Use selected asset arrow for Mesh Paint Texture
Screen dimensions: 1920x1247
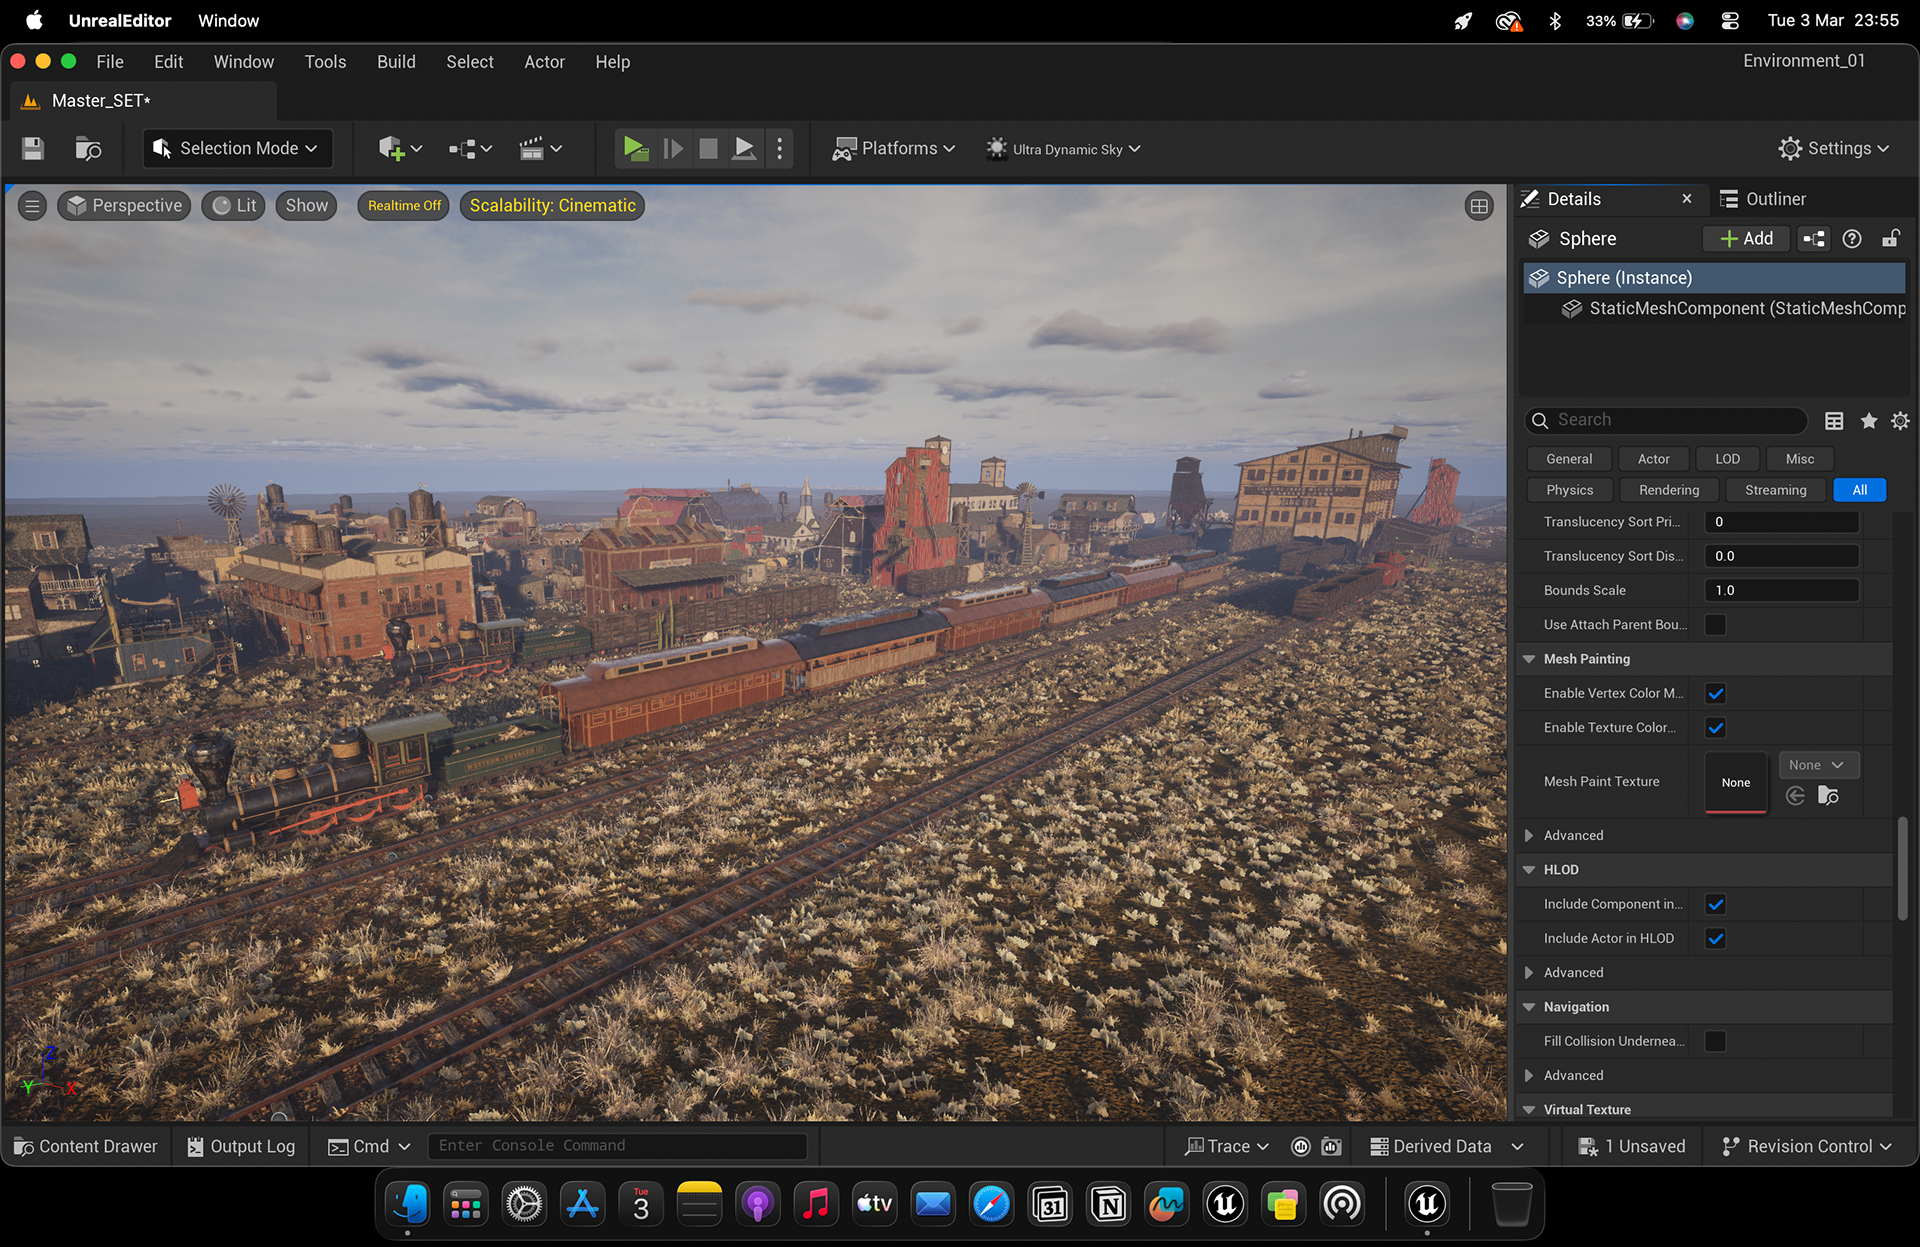coord(1796,796)
